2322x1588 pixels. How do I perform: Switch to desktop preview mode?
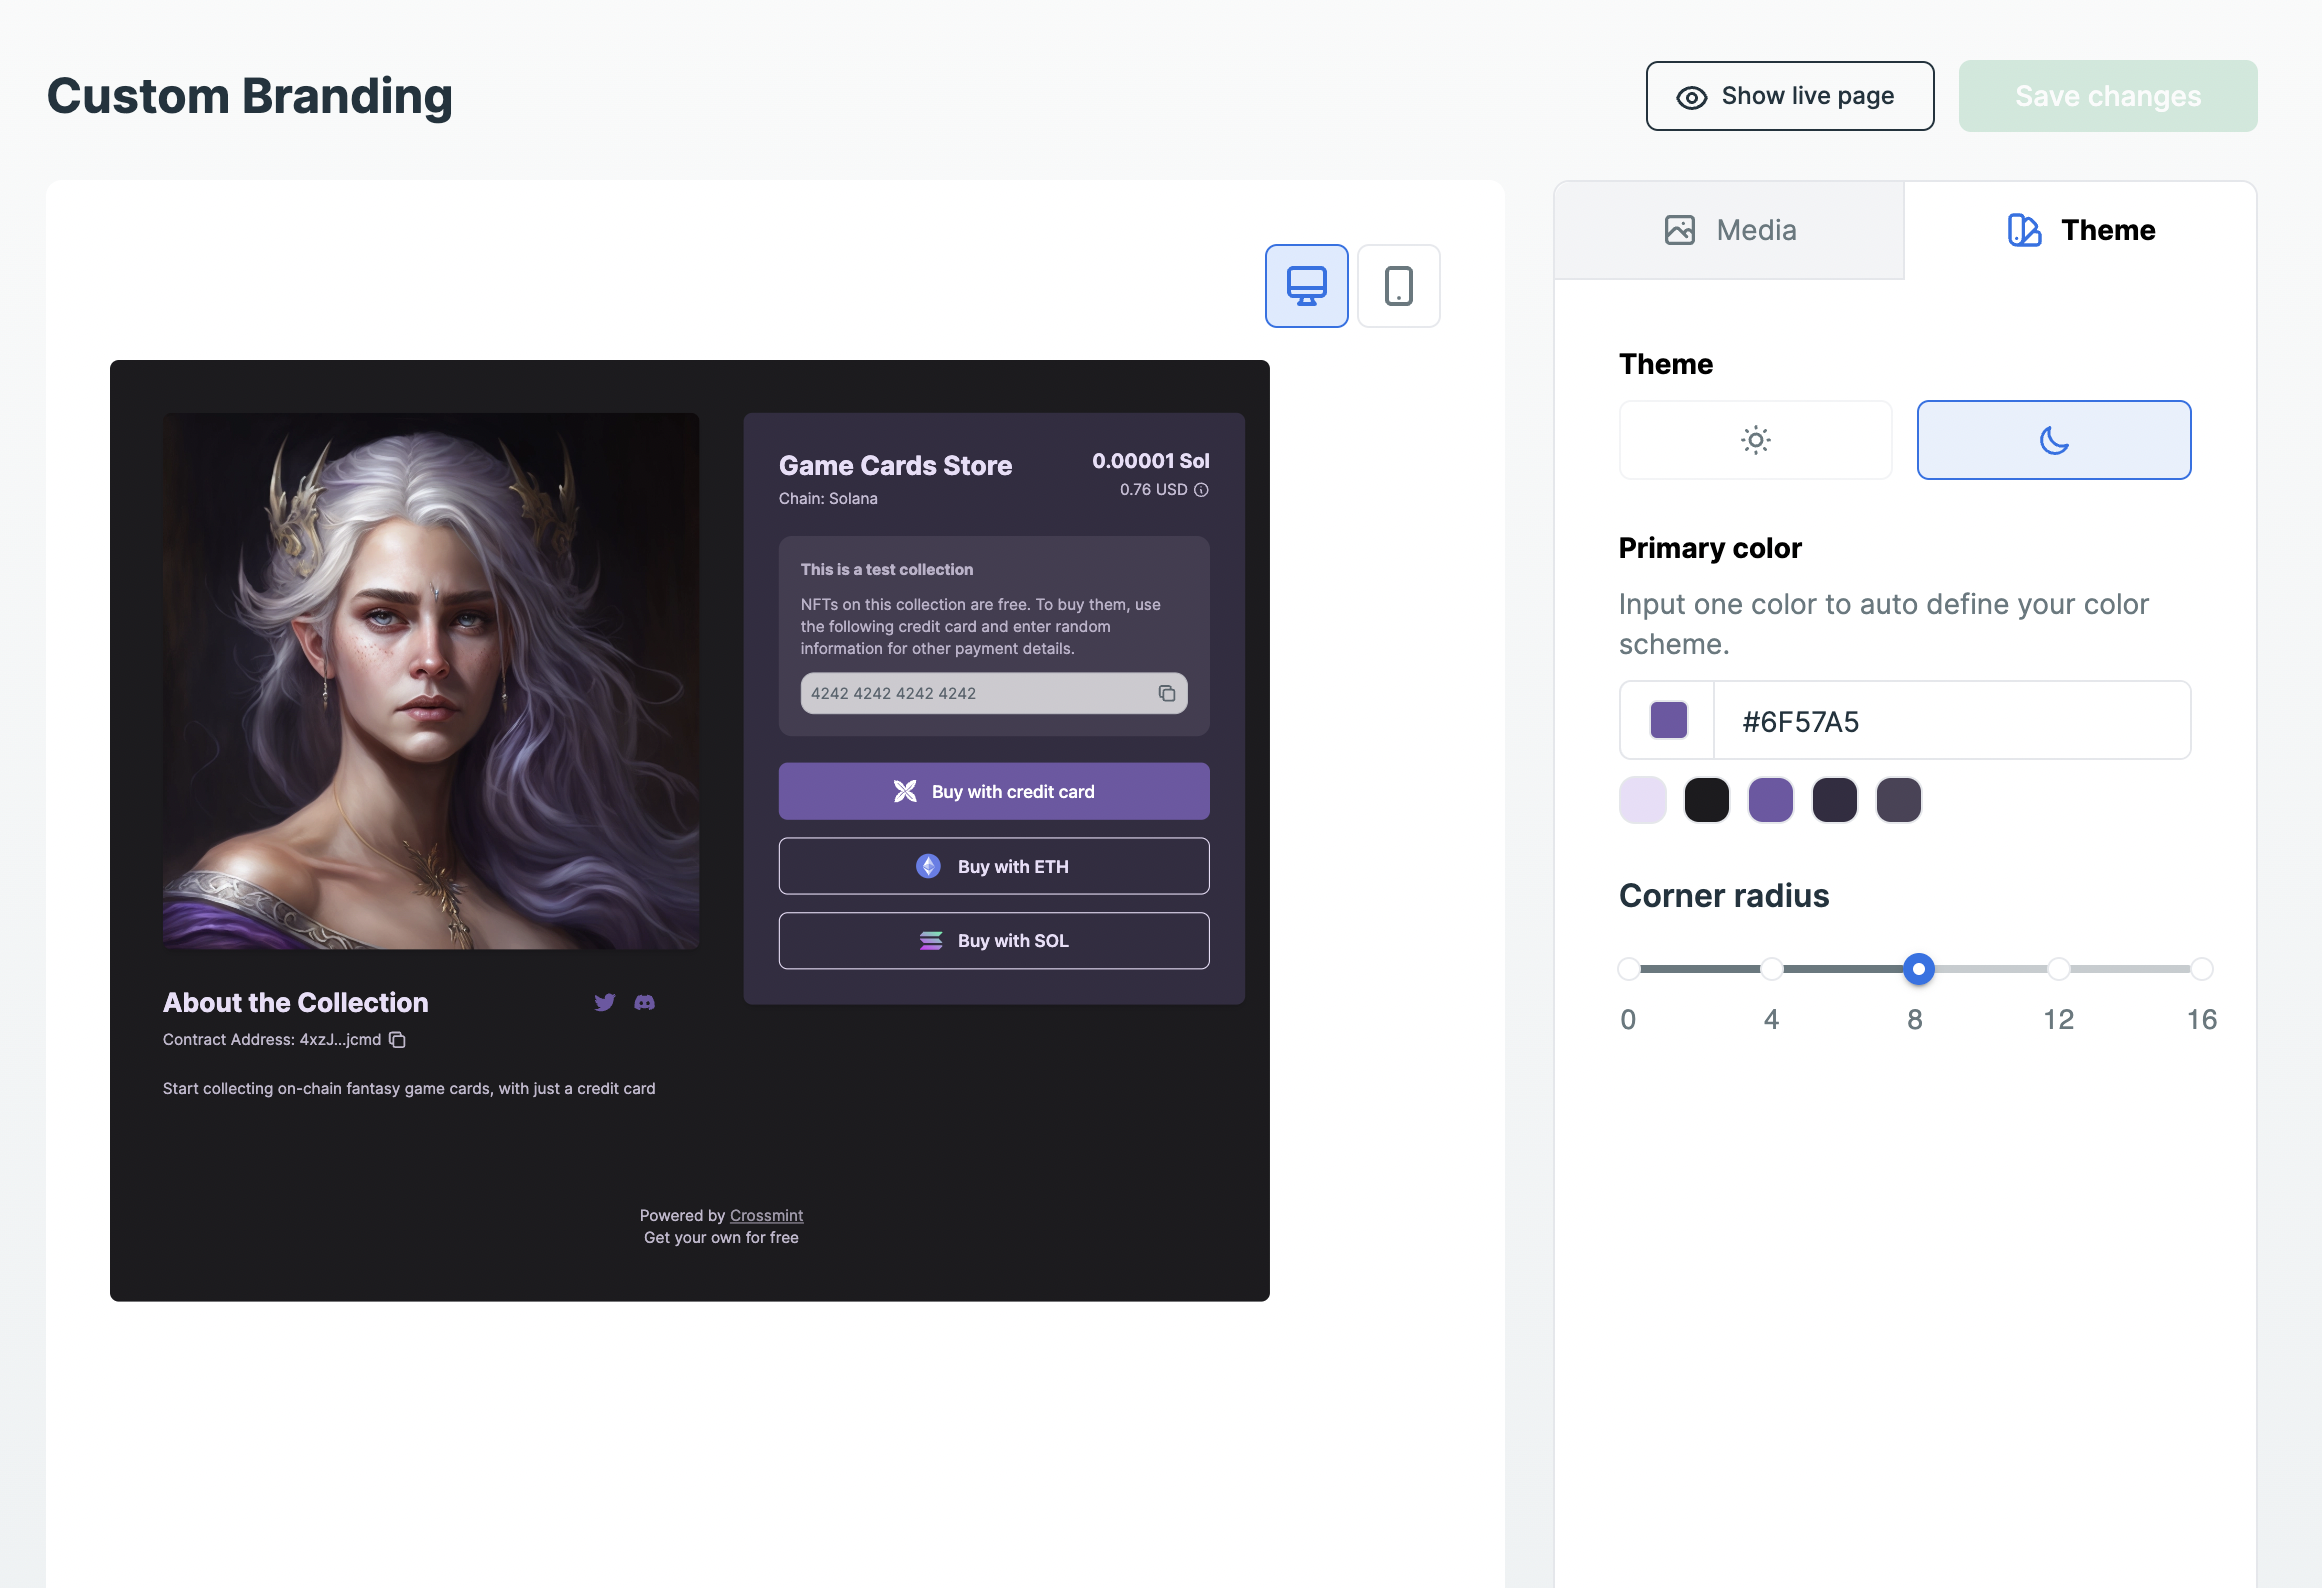coord(1306,286)
